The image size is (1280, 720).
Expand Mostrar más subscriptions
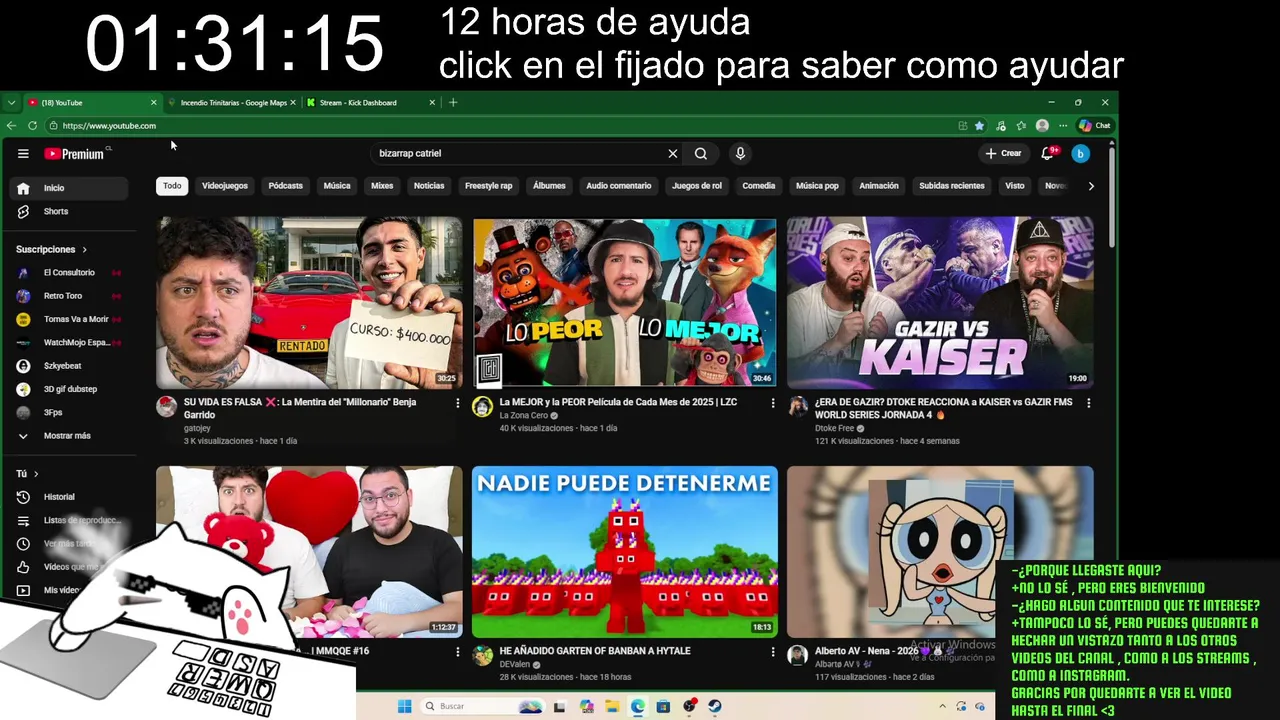pos(68,436)
